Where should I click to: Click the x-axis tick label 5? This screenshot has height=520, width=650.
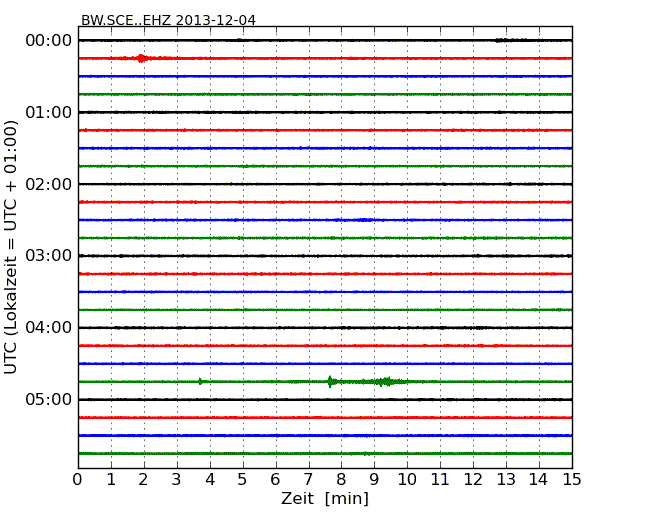coord(243,479)
